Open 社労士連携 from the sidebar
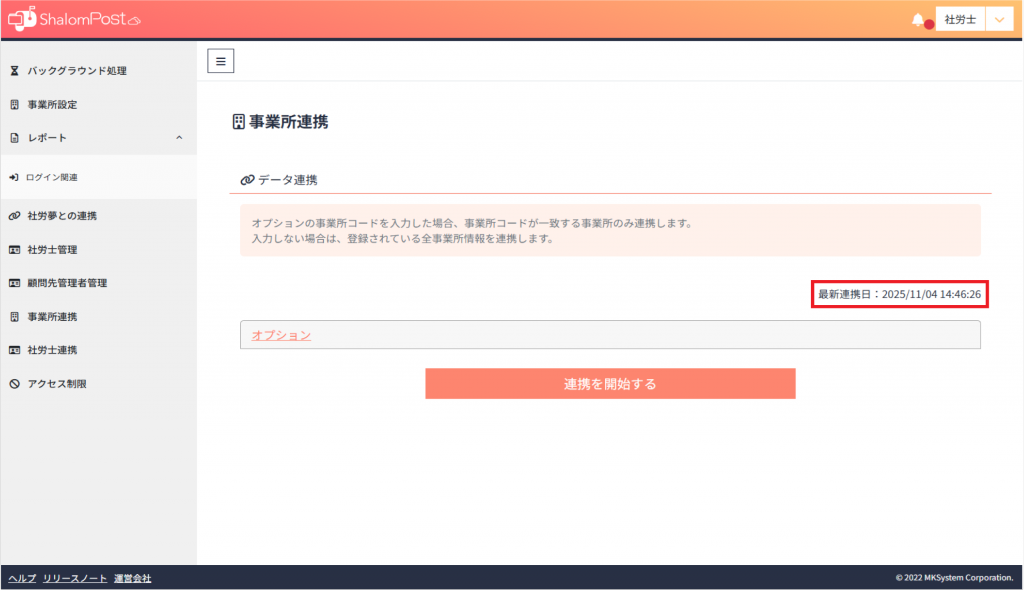This screenshot has height=590, width=1024. (x=52, y=350)
